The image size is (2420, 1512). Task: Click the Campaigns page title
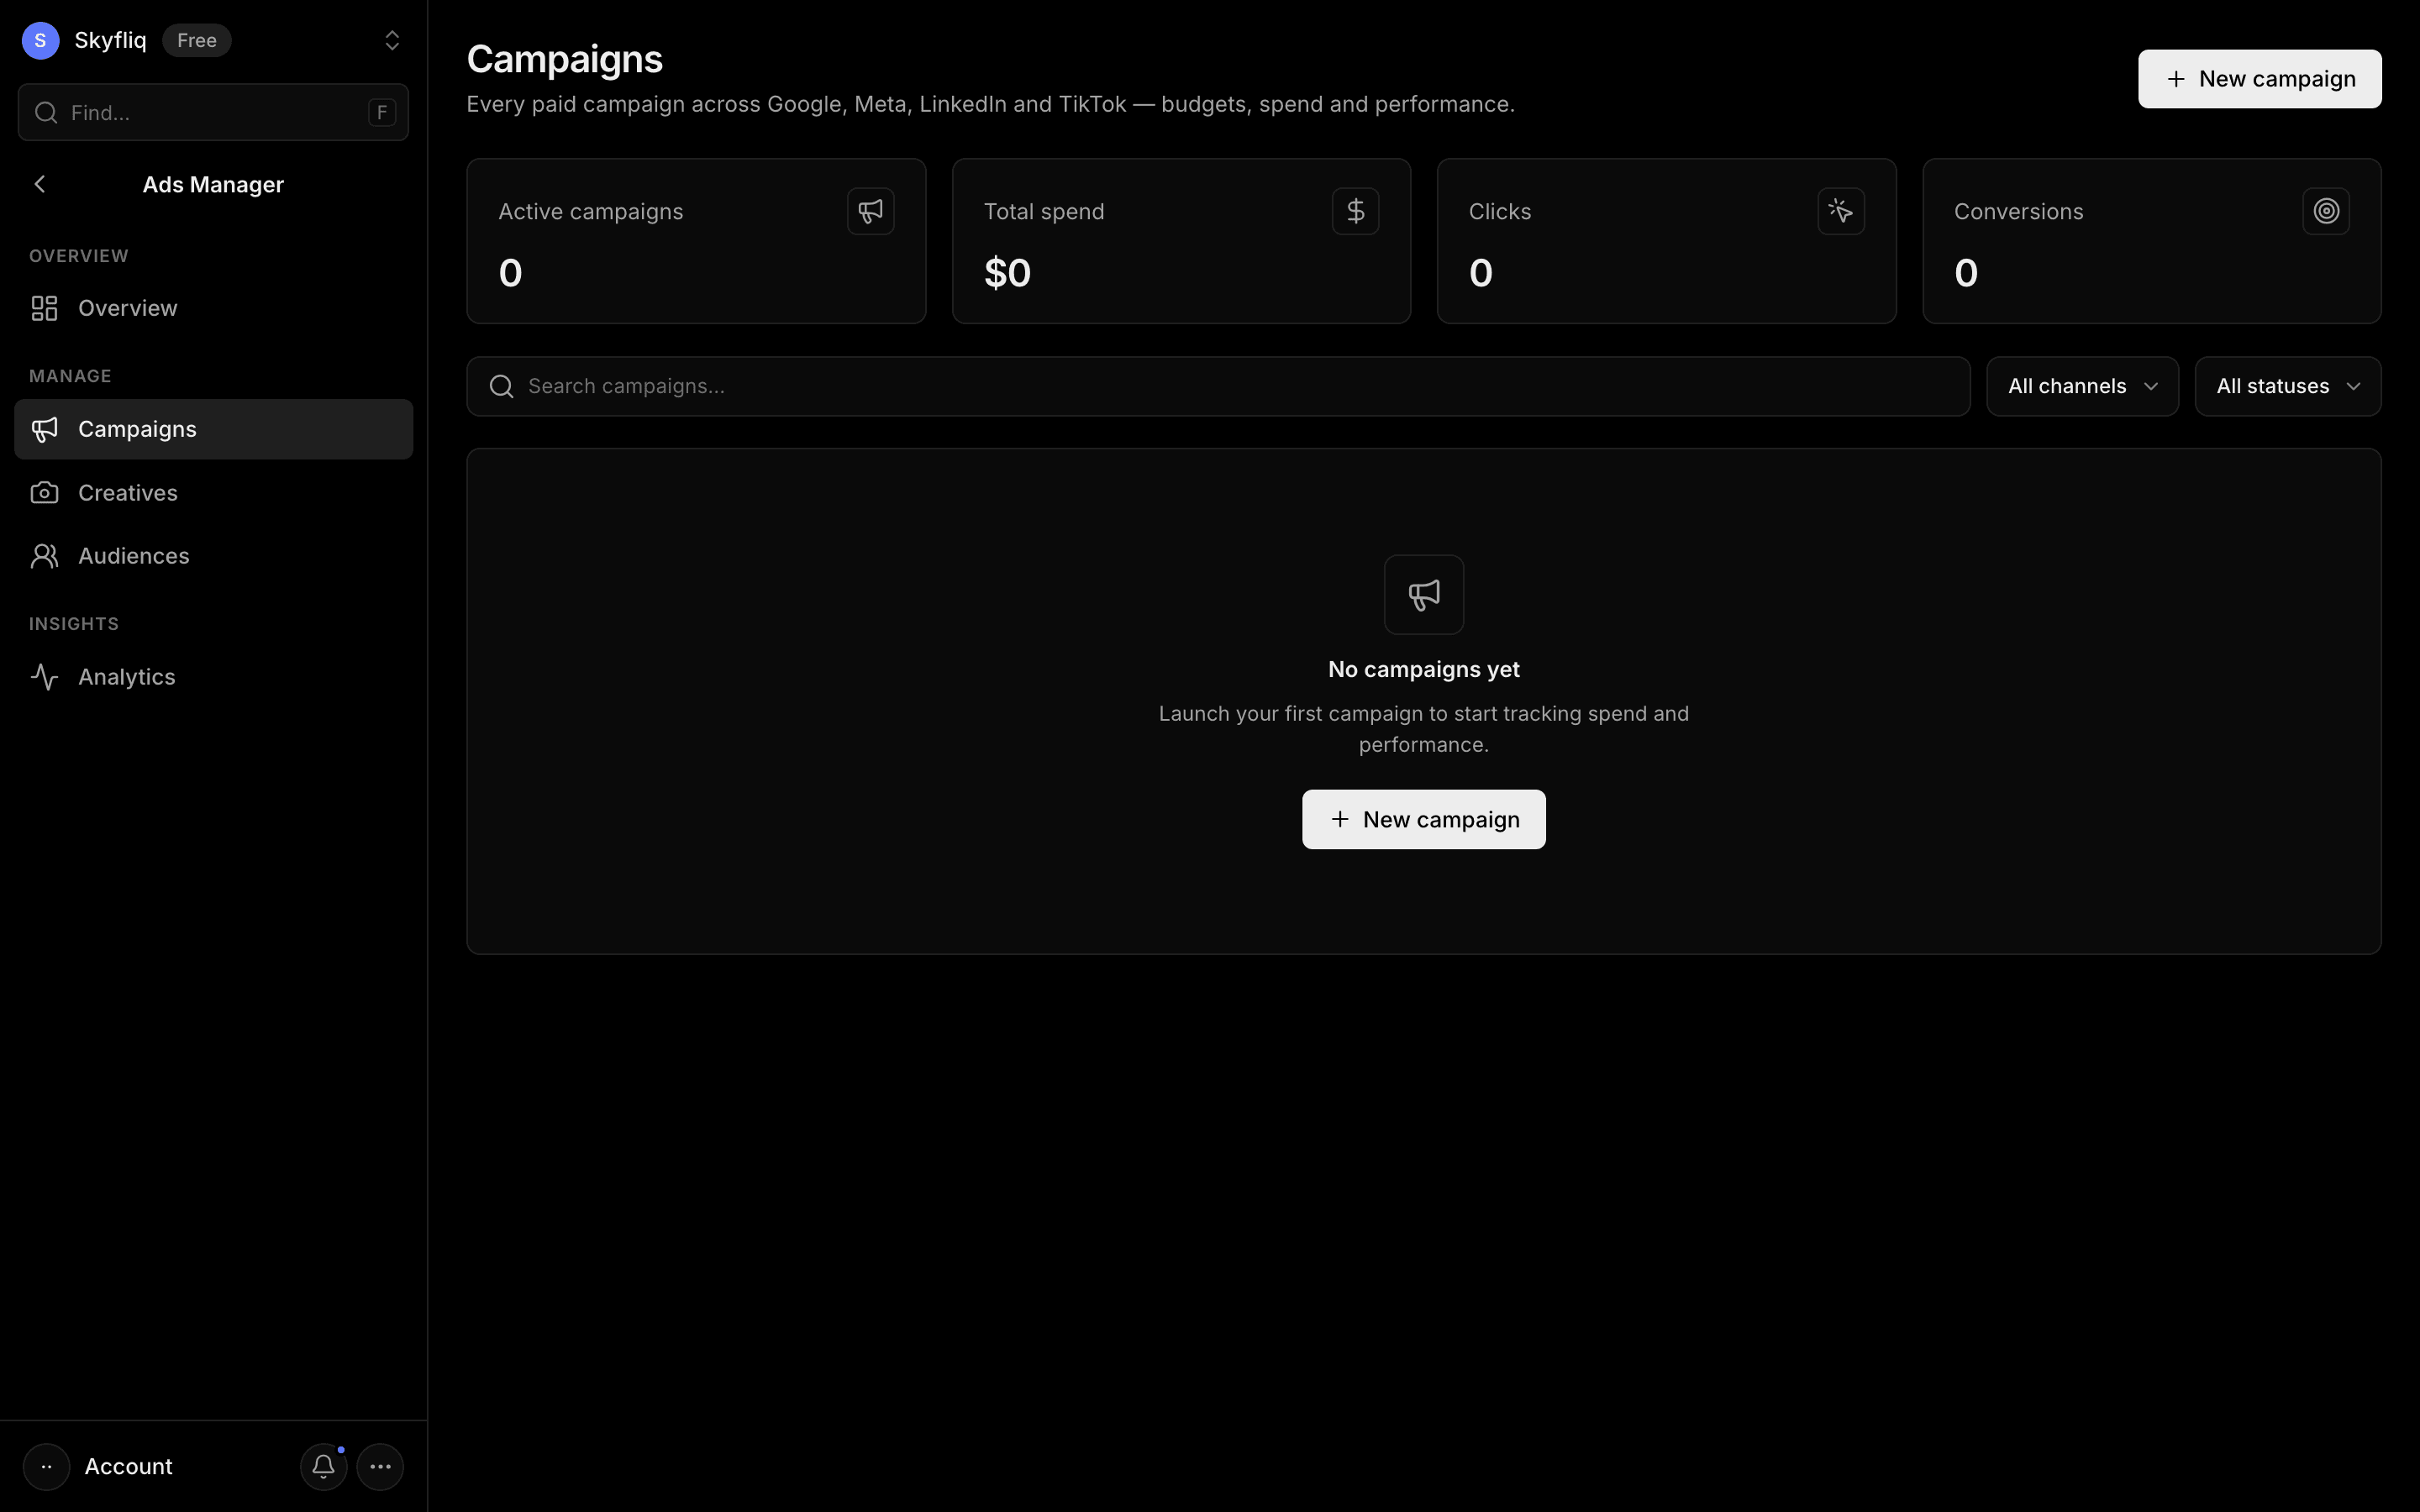pos(564,59)
